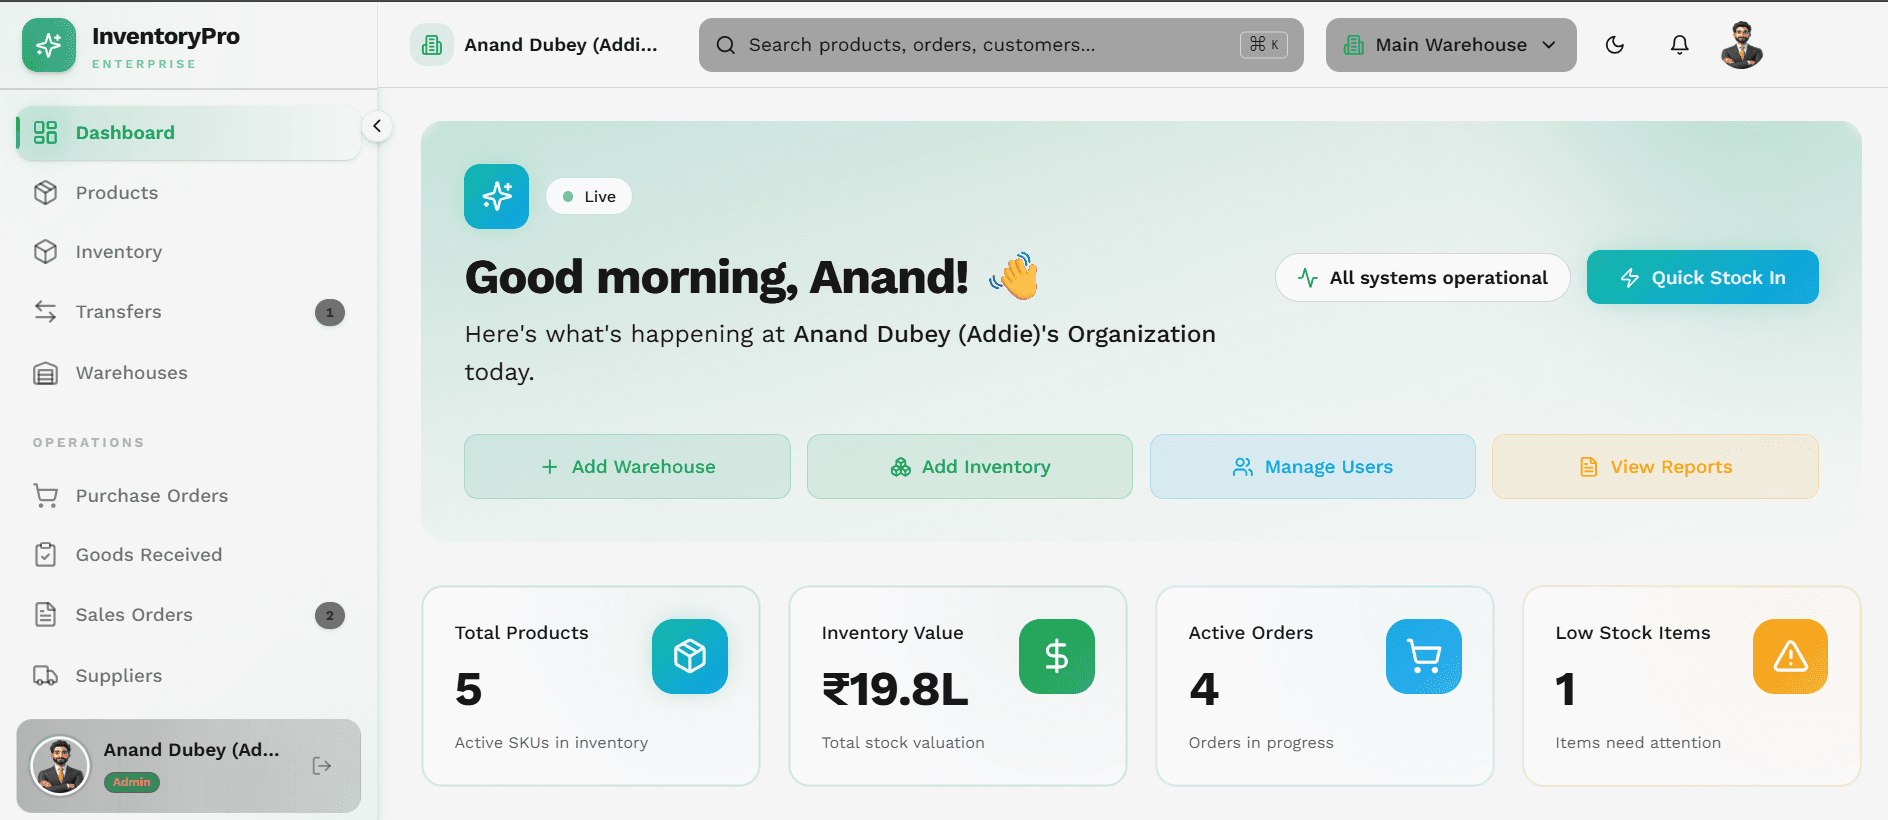Toggle dark mode with the moon icon
This screenshot has width=1888, height=820.
(1614, 45)
